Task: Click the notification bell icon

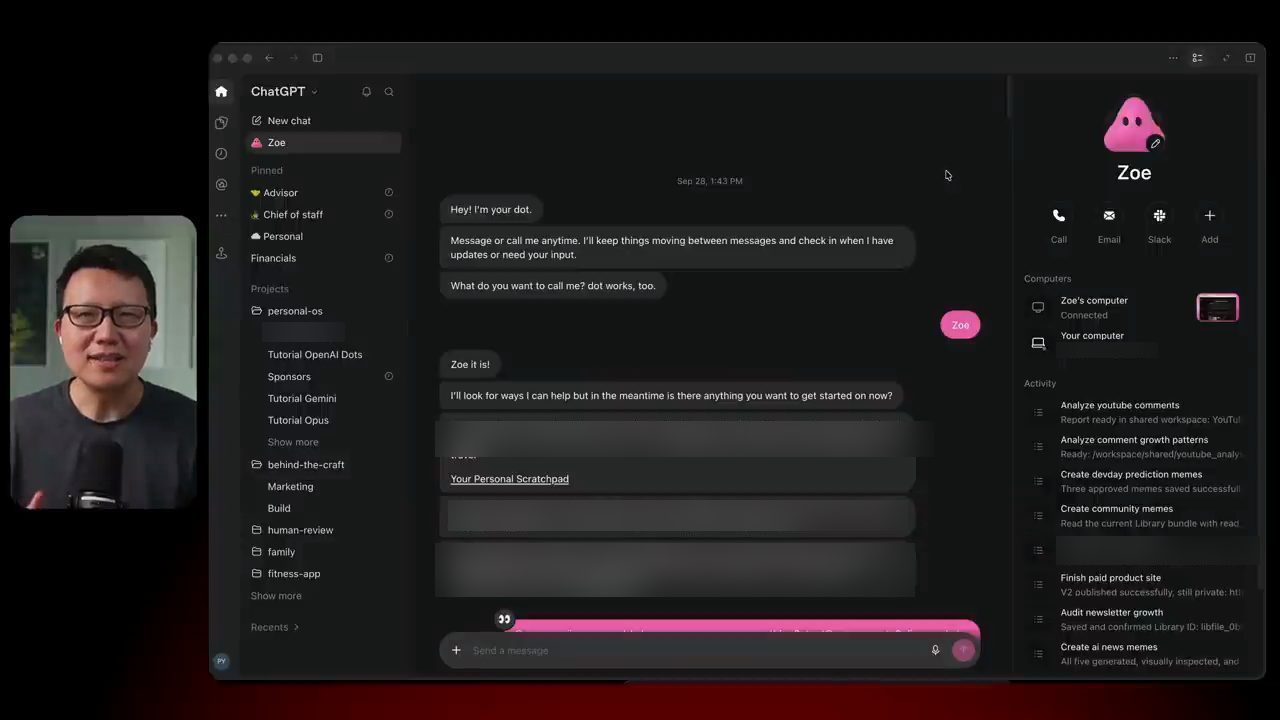Action: point(366,91)
